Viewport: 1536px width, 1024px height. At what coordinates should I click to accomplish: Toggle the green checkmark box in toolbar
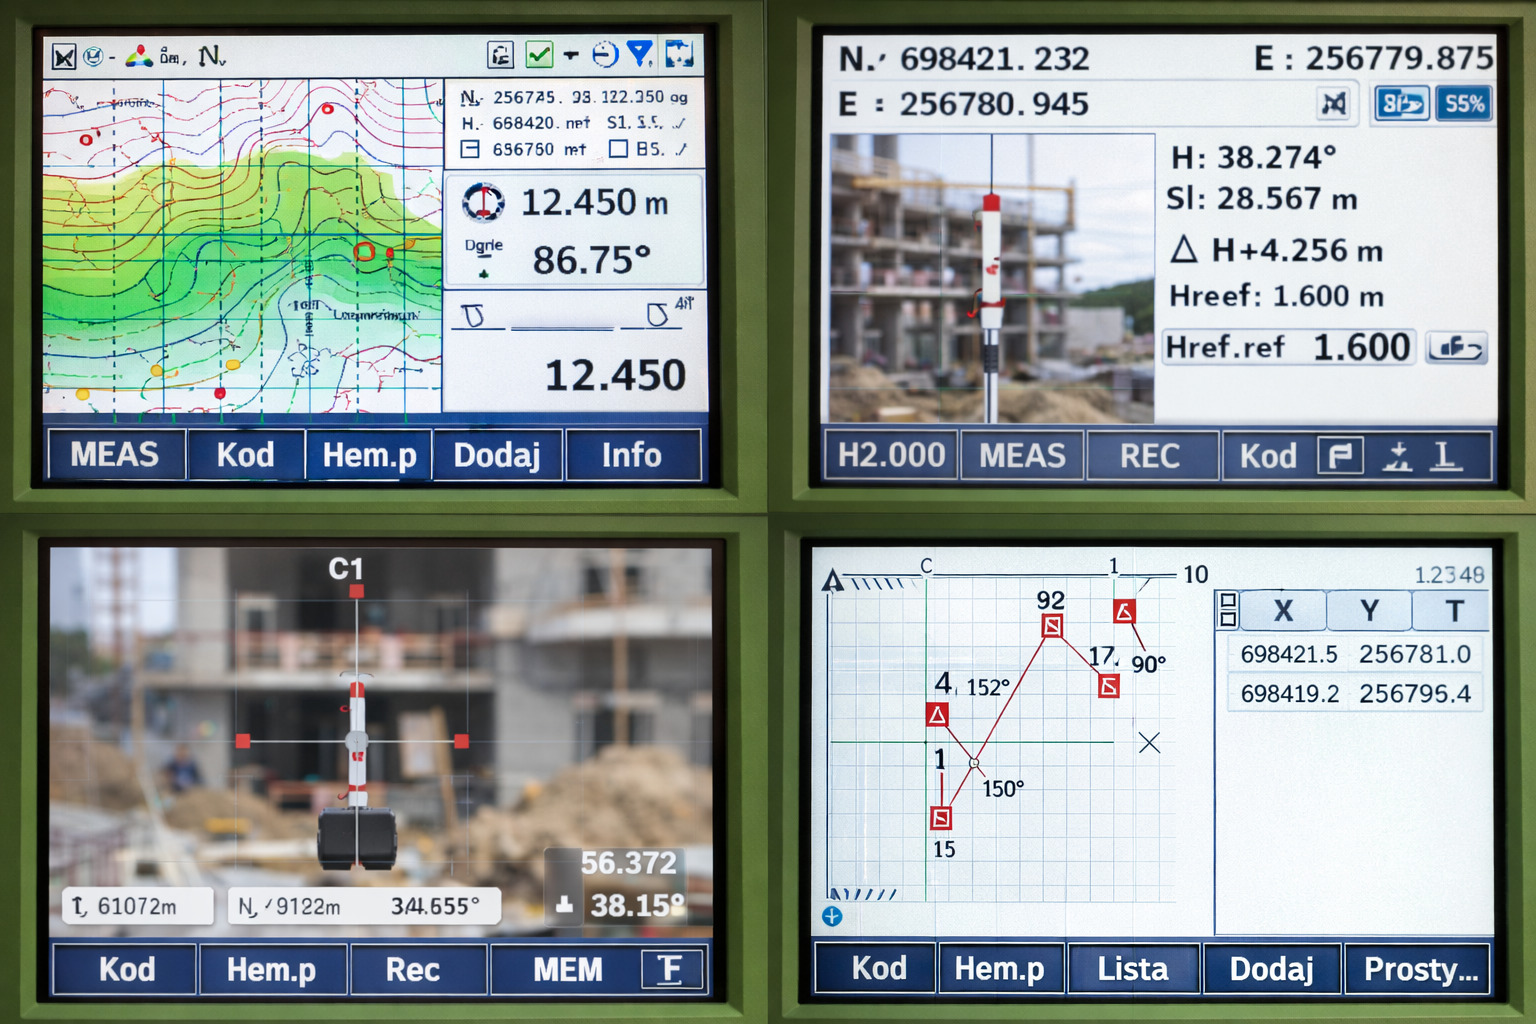click(x=539, y=54)
